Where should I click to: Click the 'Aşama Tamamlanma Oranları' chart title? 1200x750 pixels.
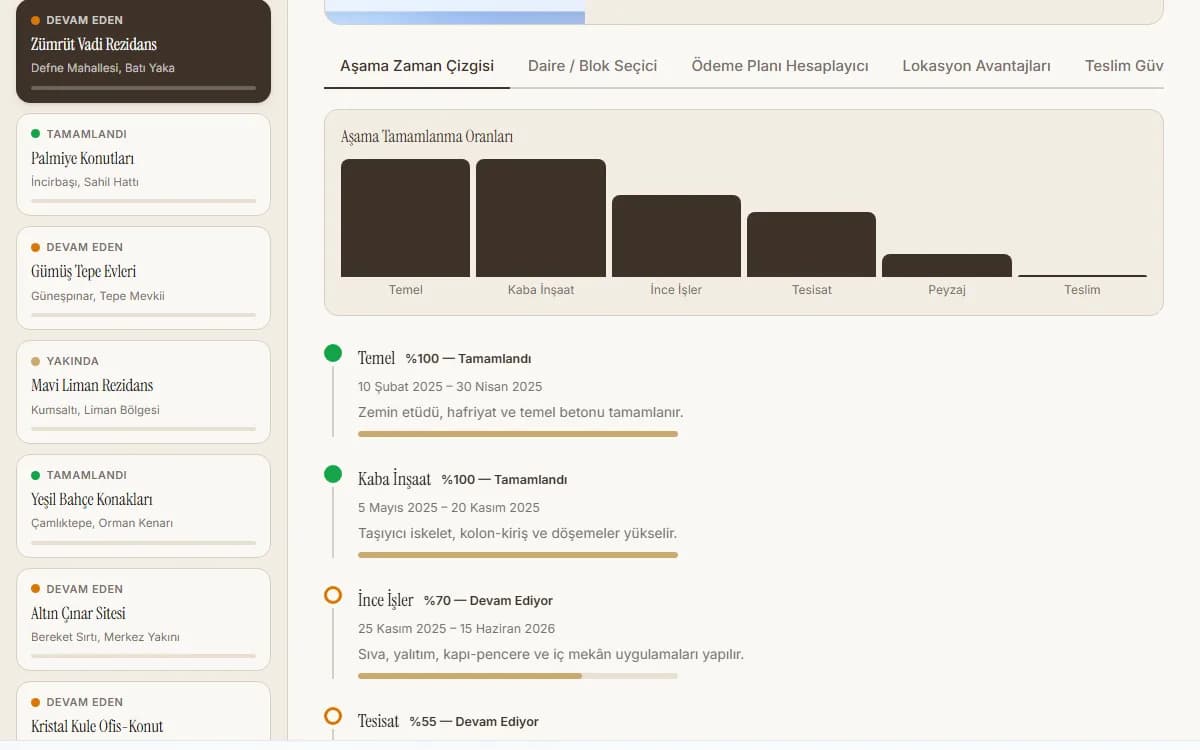(x=427, y=137)
